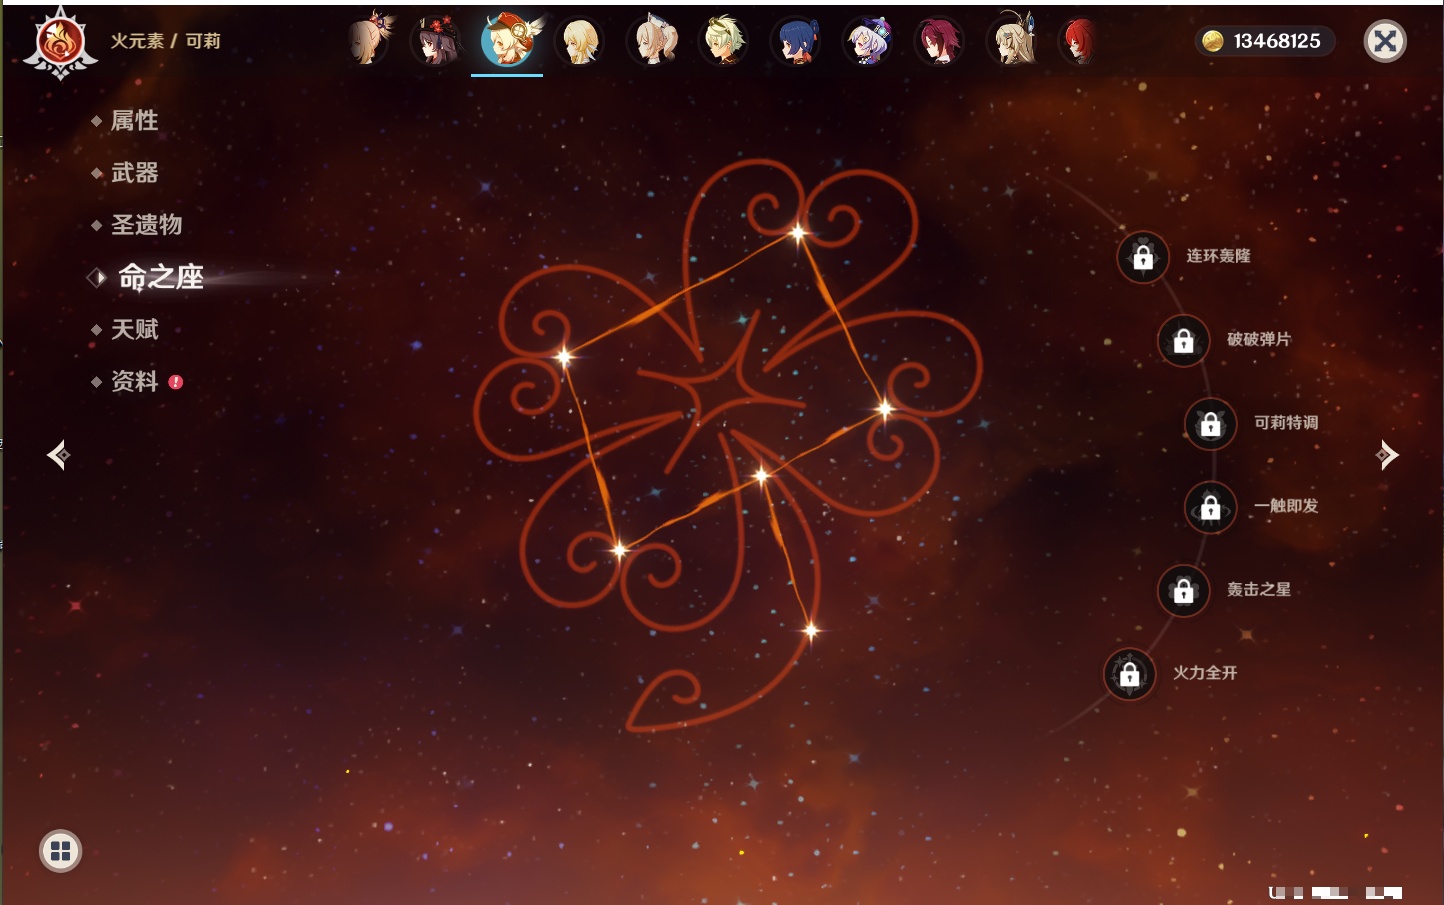Viewport: 1444px width, 905px height.
Task: Select the avatar wearing a dark hat with red flowers
Action: click(x=437, y=41)
